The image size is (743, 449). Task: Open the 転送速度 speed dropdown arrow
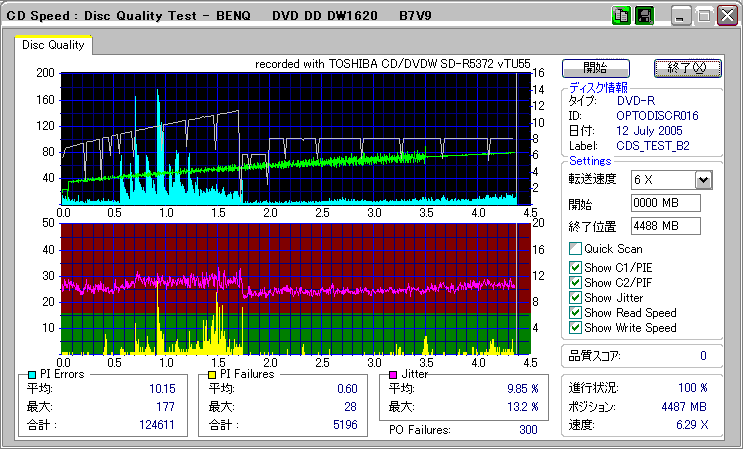coord(702,180)
